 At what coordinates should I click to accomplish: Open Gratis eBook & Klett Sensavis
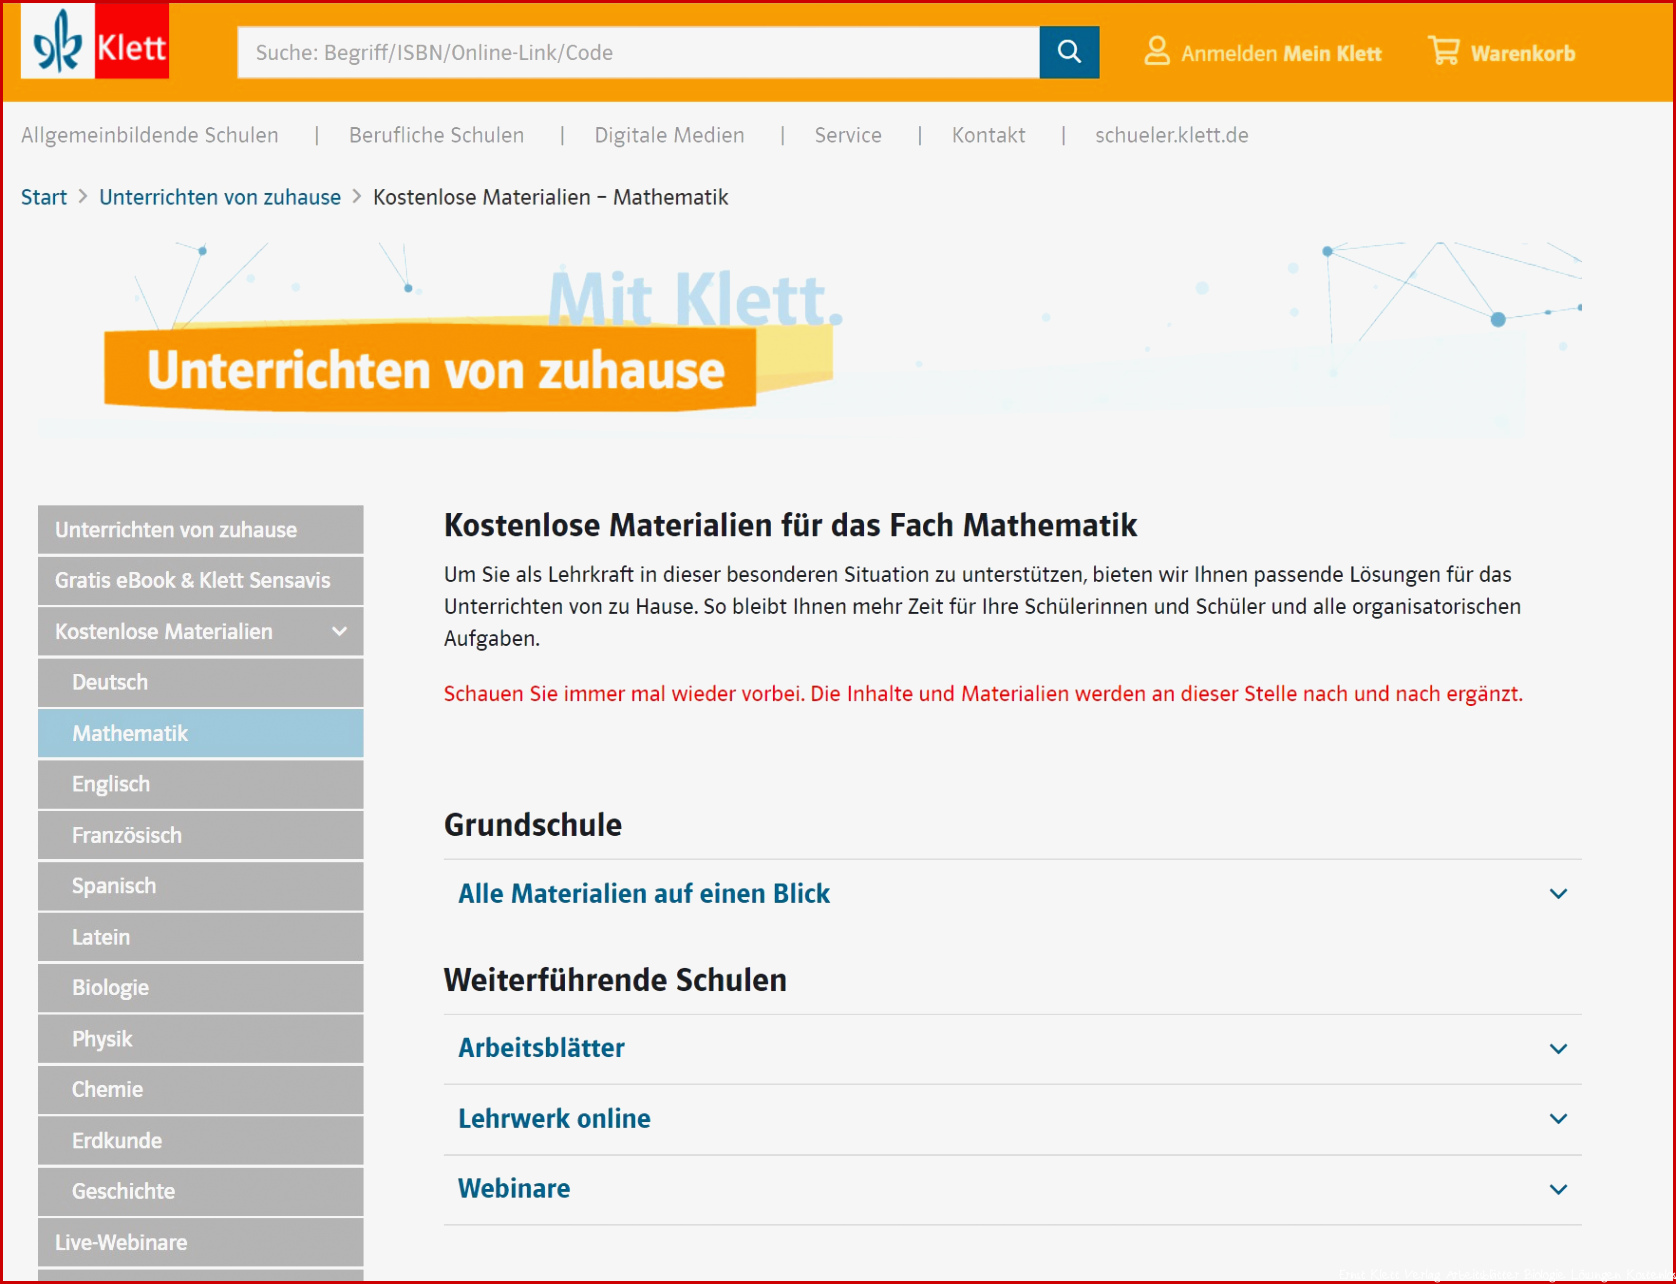click(x=200, y=580)
